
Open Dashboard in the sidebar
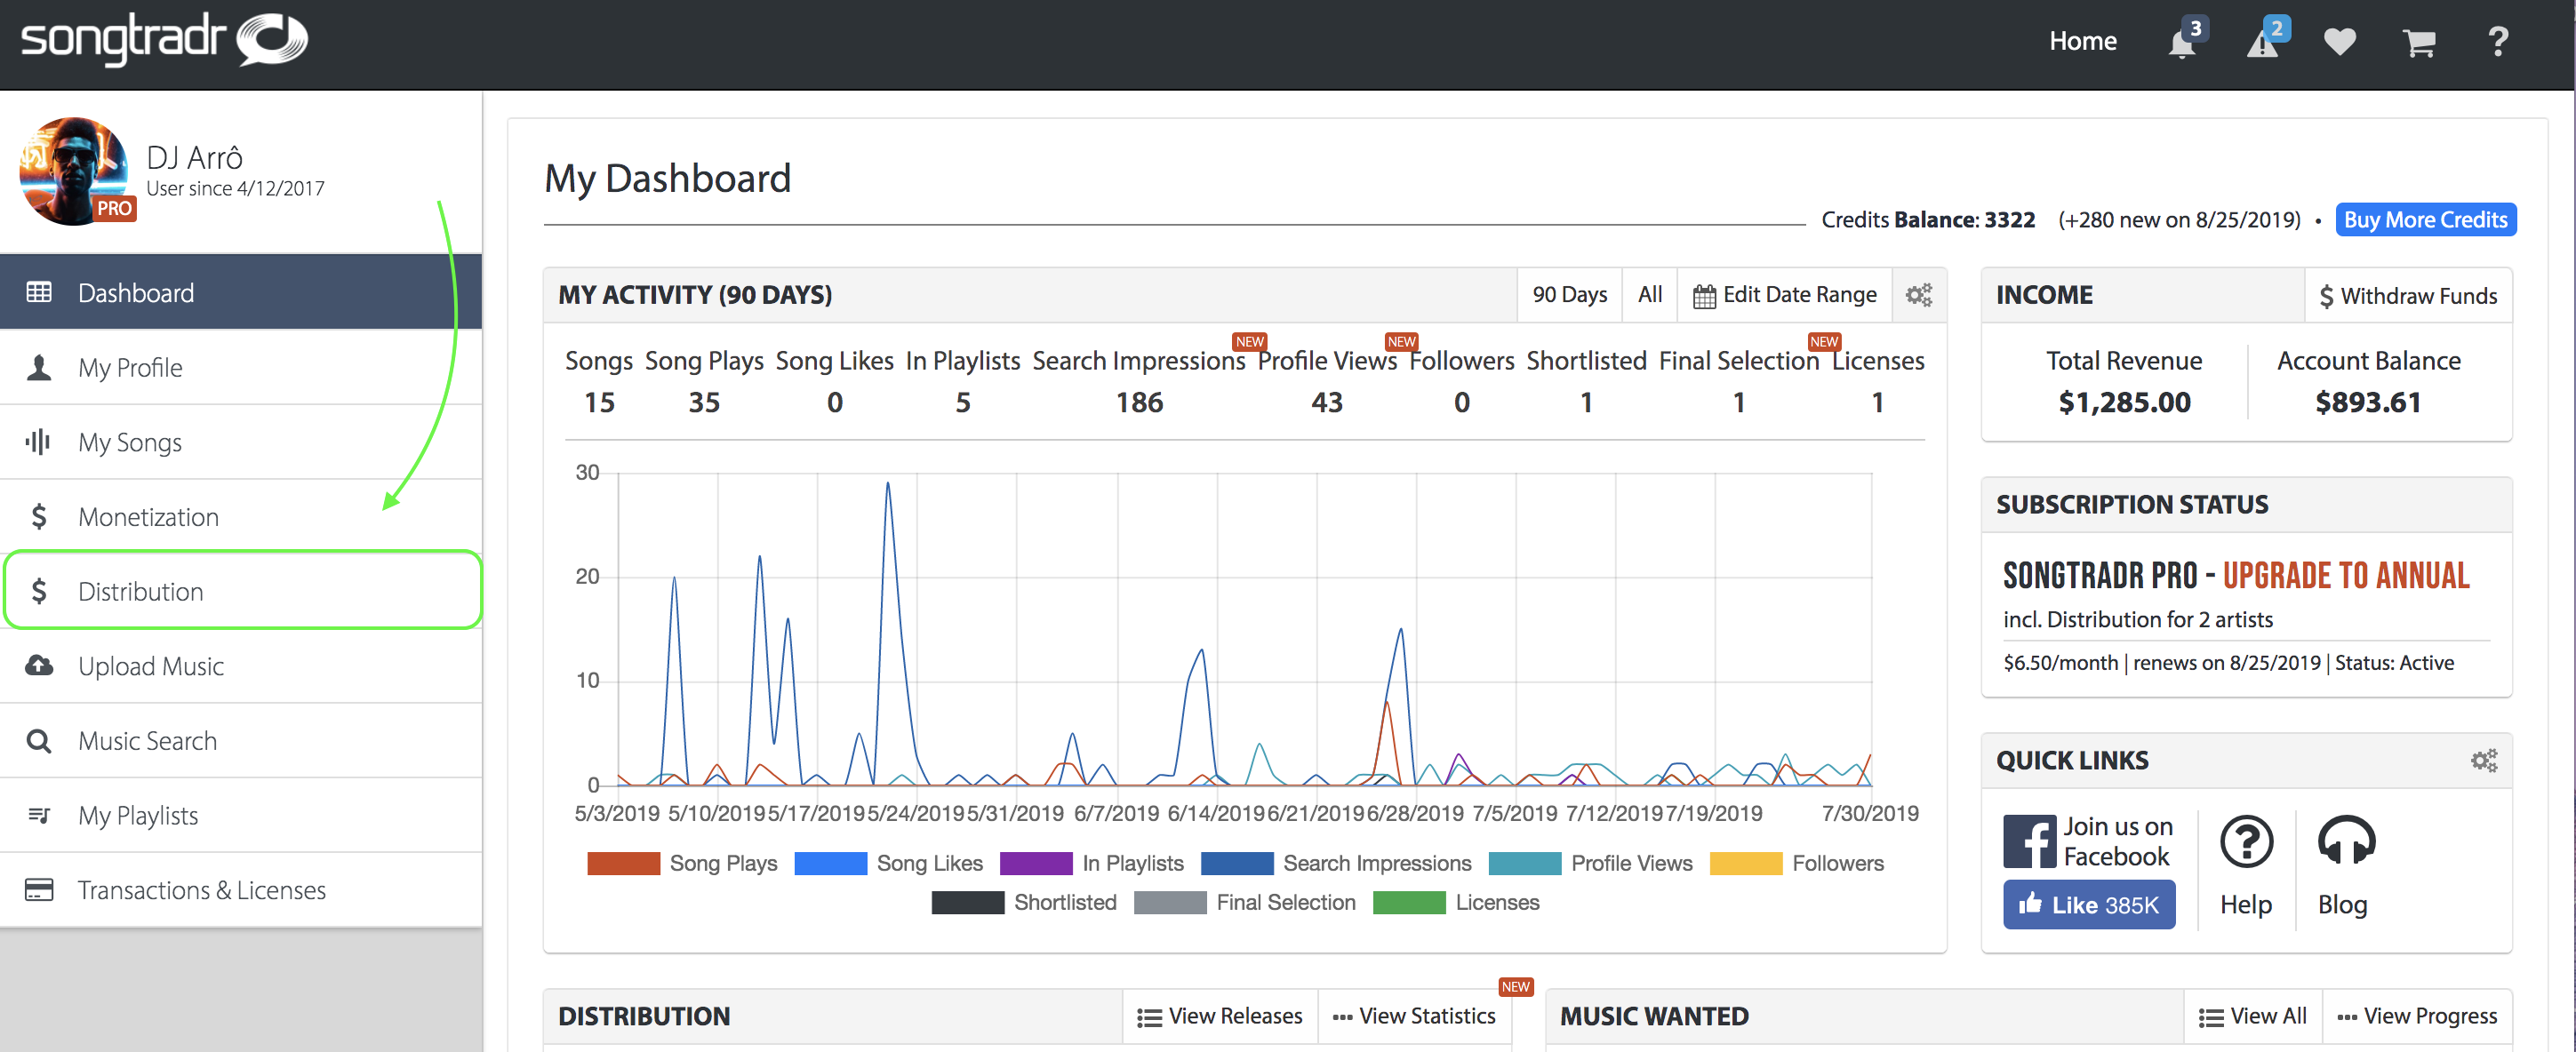pos(241,292)
